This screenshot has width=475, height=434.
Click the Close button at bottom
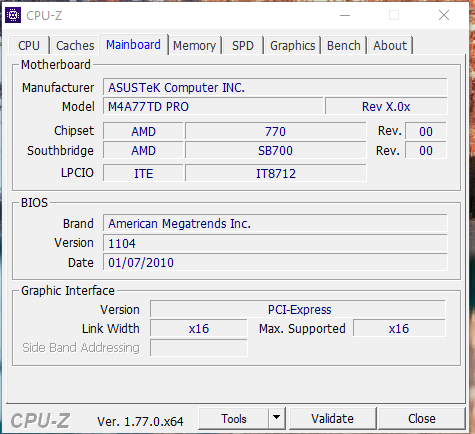click(x=422, y=419)
